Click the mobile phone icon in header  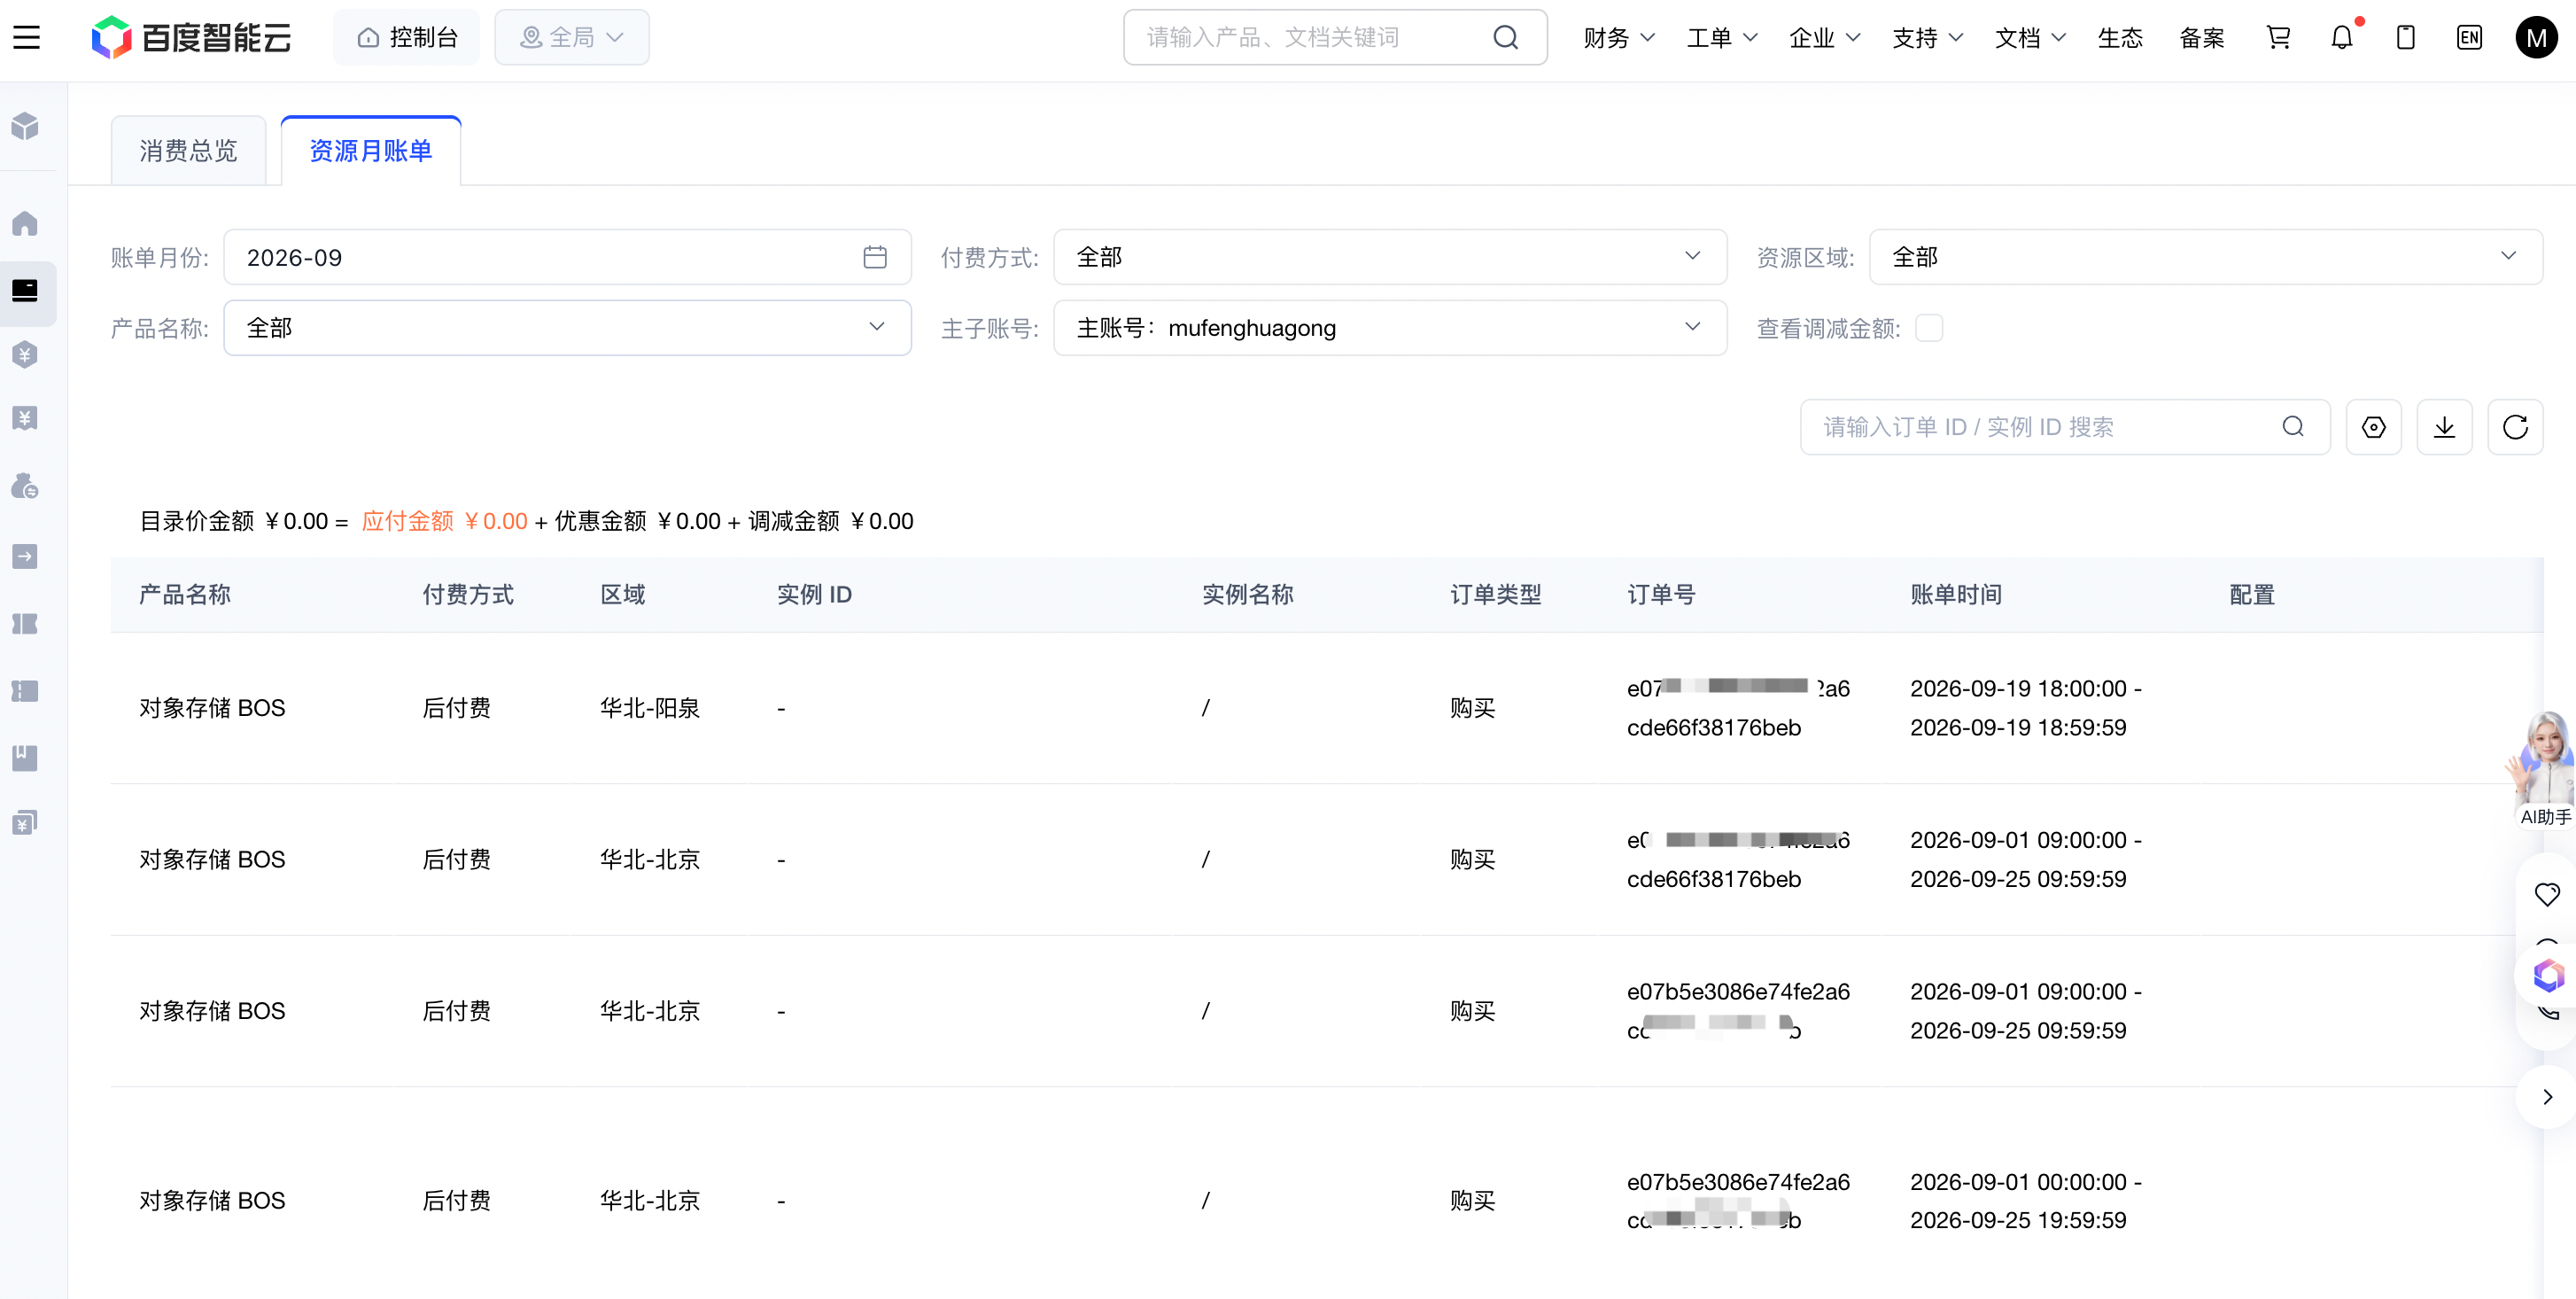pos(2406,38)
